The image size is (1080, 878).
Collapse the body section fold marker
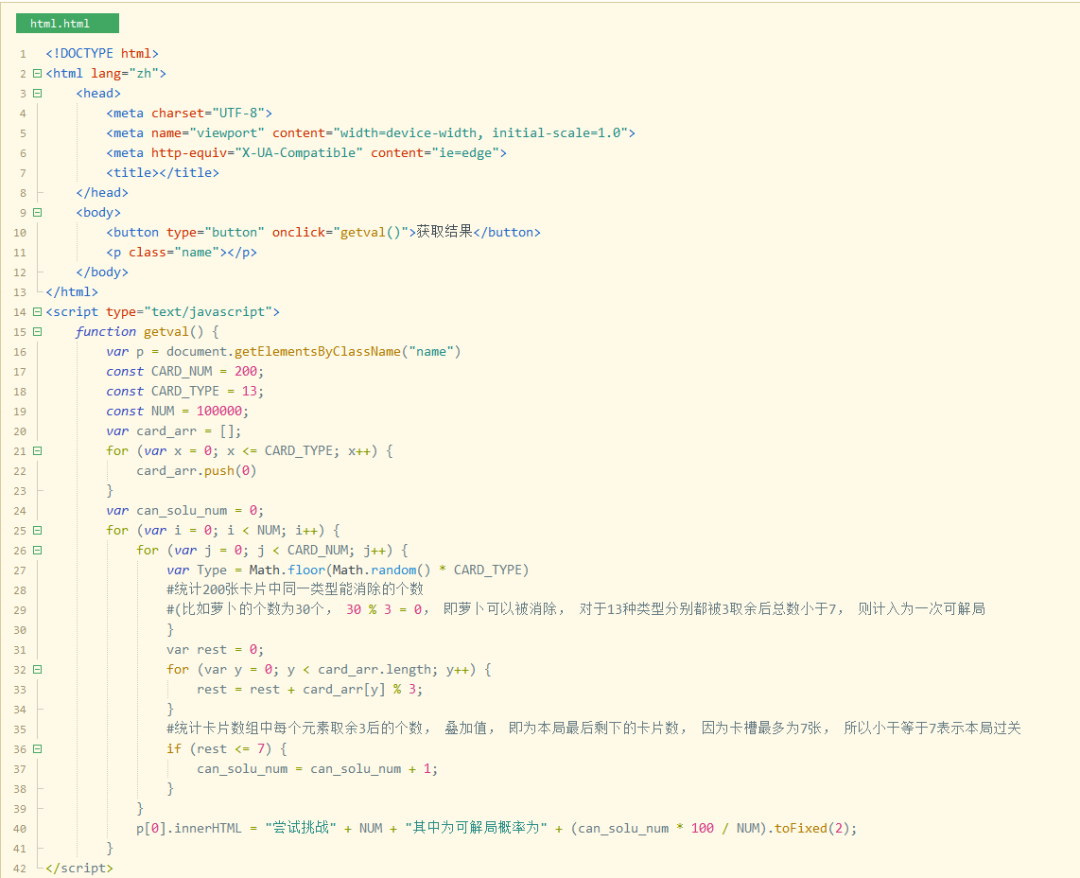tap(37, 212)
